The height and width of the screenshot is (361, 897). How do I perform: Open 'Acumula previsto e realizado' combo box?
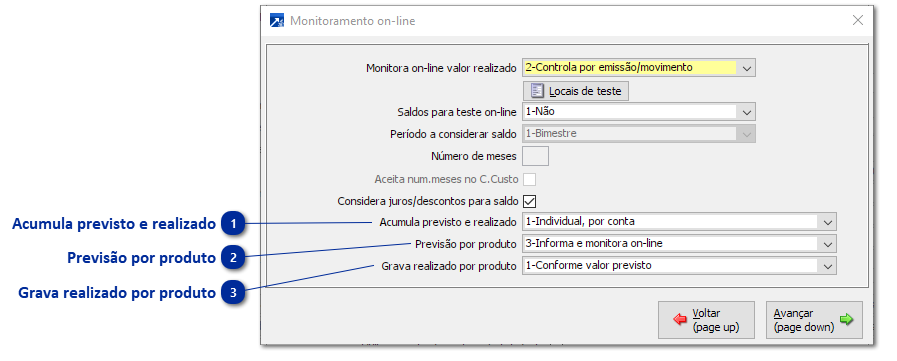pyautogui.click(x=679, y=221)
